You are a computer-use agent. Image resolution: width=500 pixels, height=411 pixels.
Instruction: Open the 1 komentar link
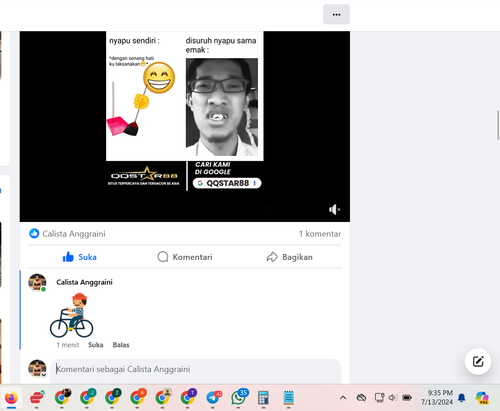[320, 234]
